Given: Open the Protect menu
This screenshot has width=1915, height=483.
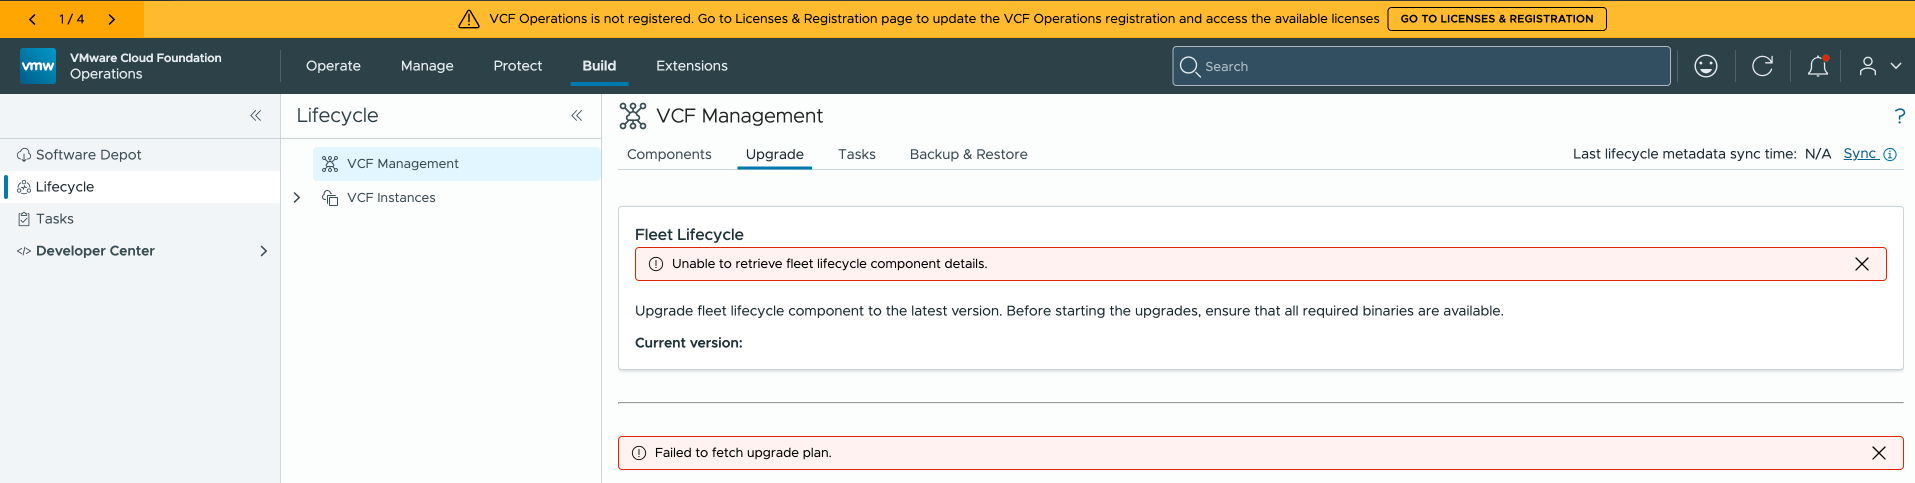Looking at the screenshot, I should point(517,66).
